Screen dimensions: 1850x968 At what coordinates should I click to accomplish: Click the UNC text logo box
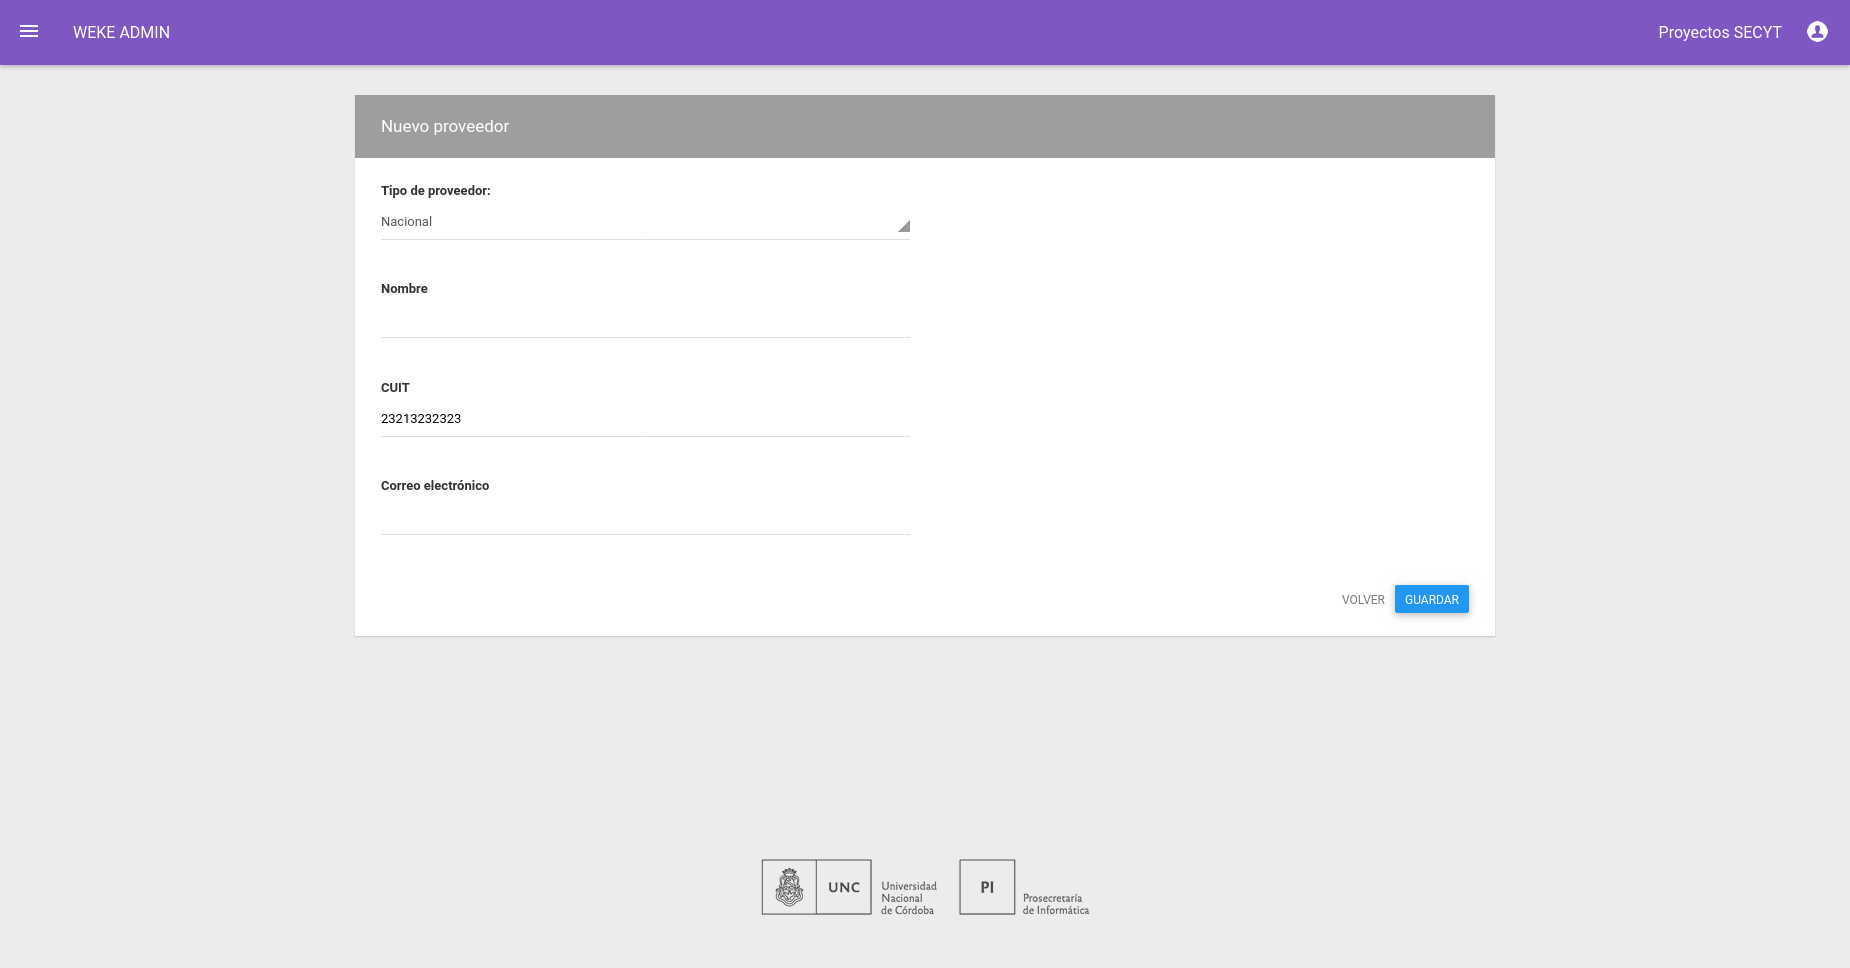(844, 887)
